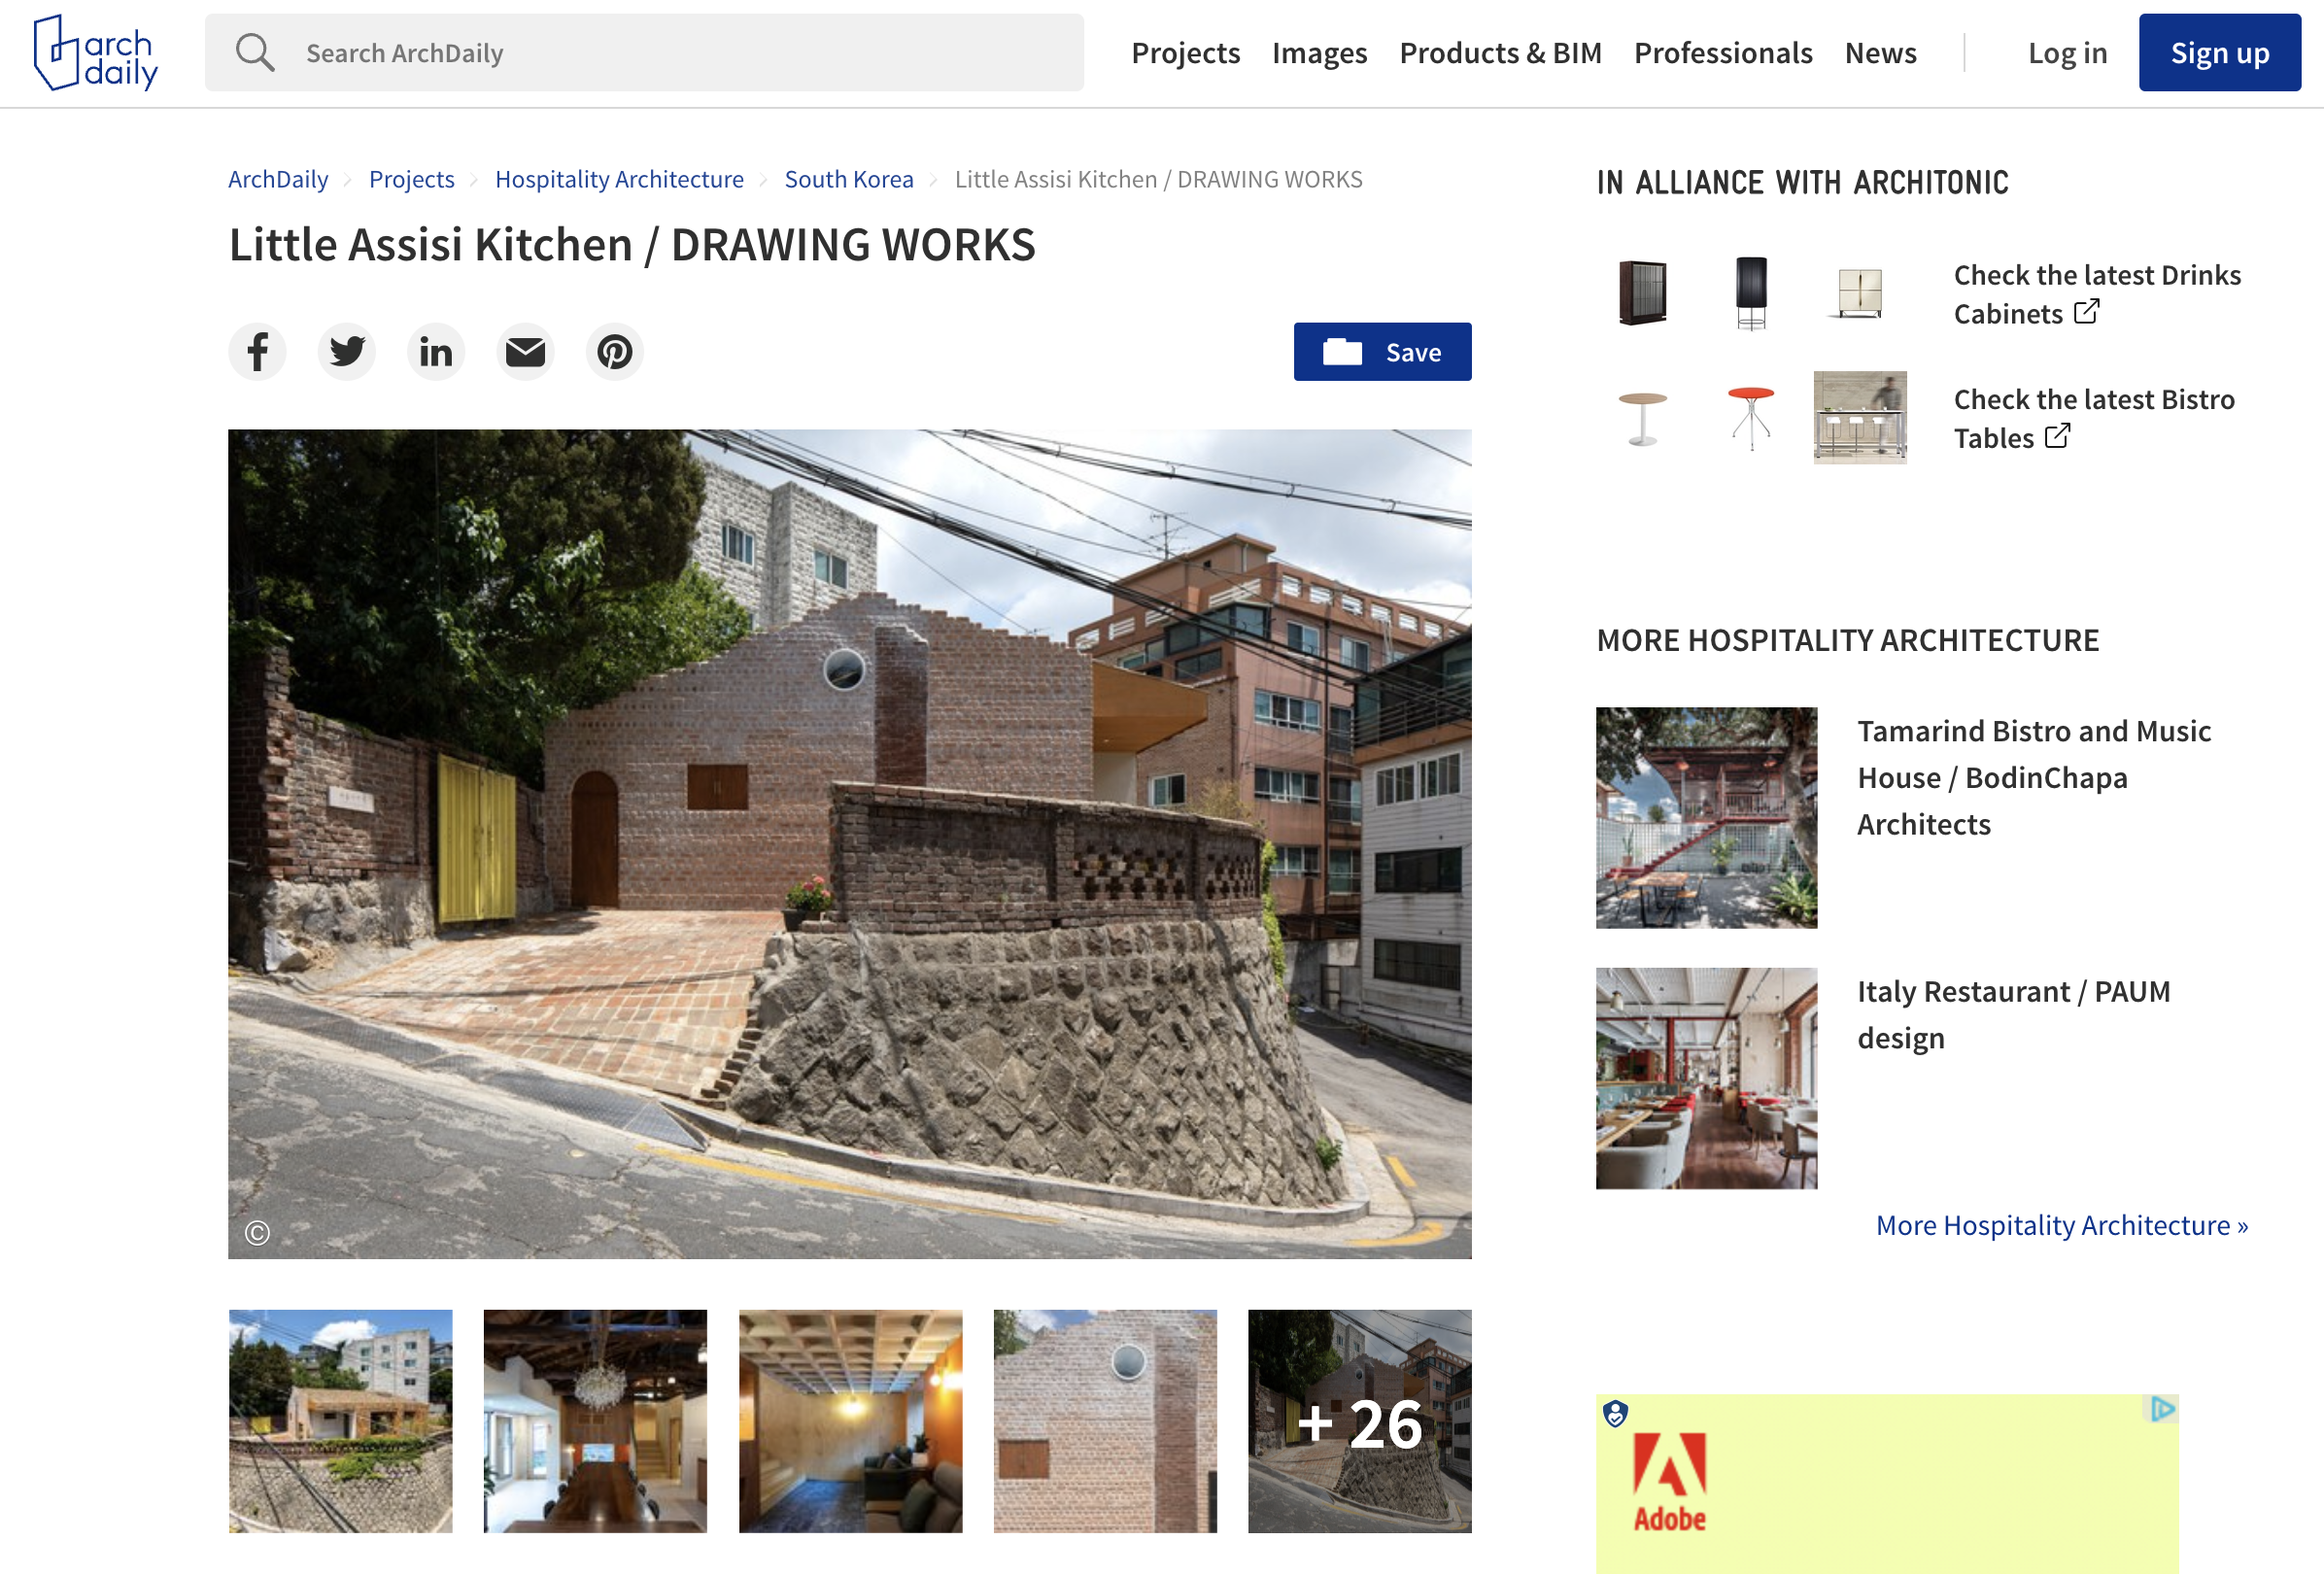The height and width of the screenshot is (1574, 2324).
Task: Open the Products & BIM menu
Action: coord(1500,53)
